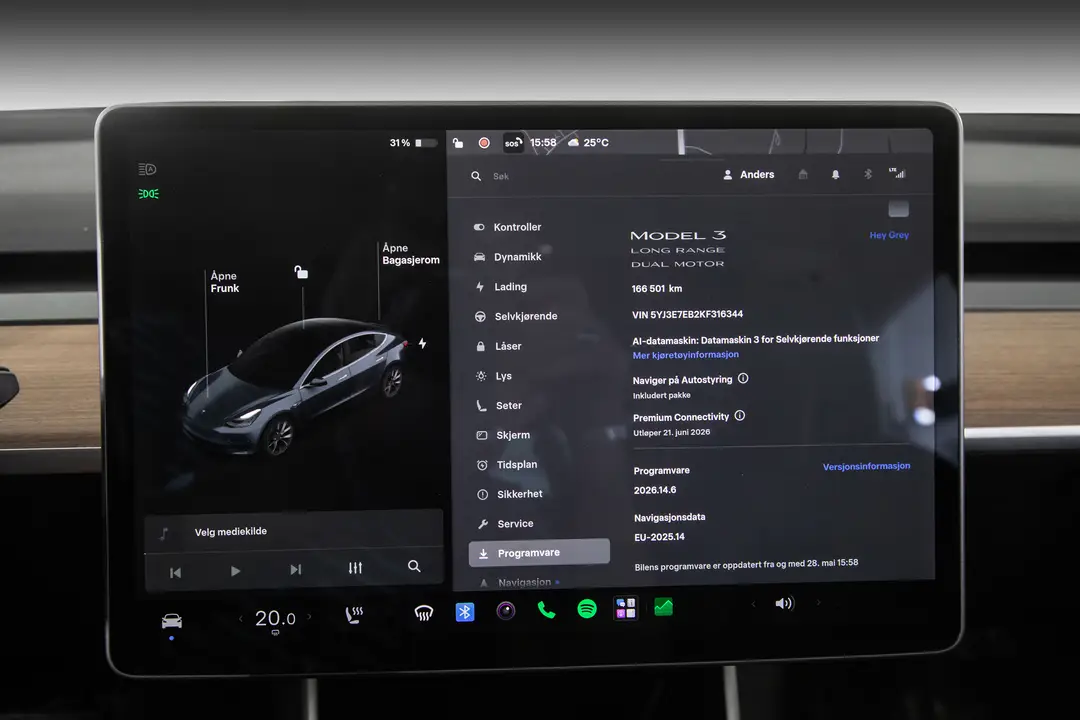Play media with the play button
This screenshot has height=720, width=1080.
click(236, 570)
